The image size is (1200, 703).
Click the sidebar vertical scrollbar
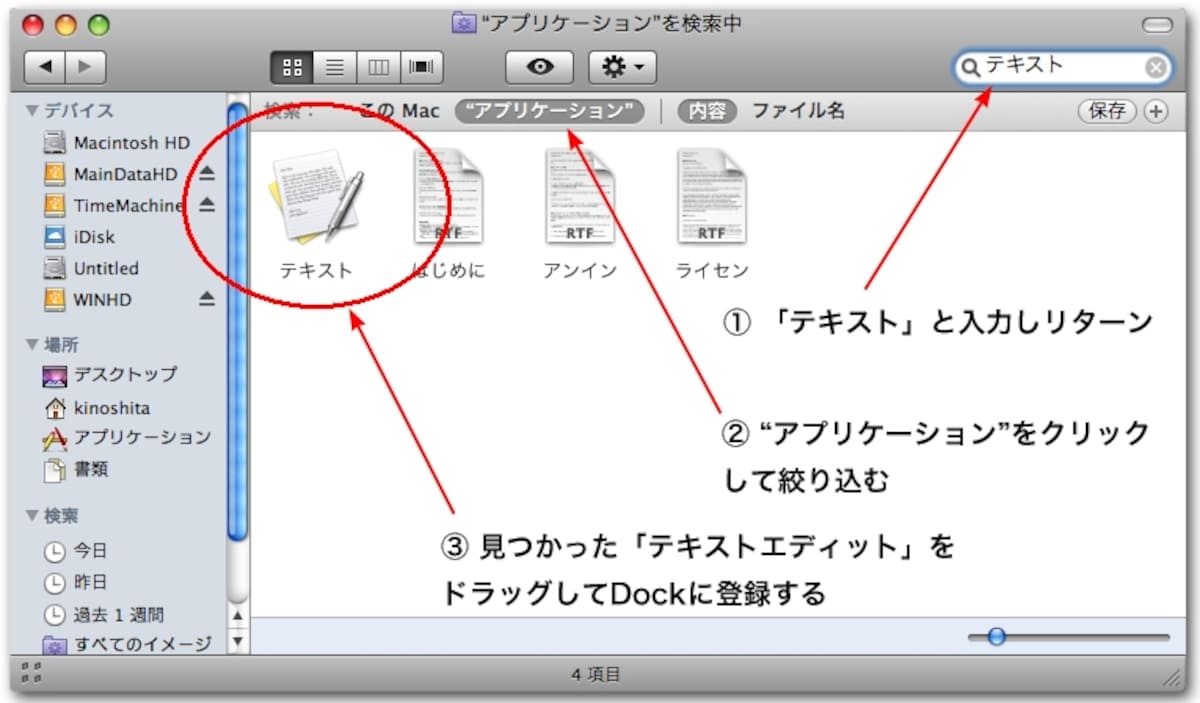(x=237, y=320)
